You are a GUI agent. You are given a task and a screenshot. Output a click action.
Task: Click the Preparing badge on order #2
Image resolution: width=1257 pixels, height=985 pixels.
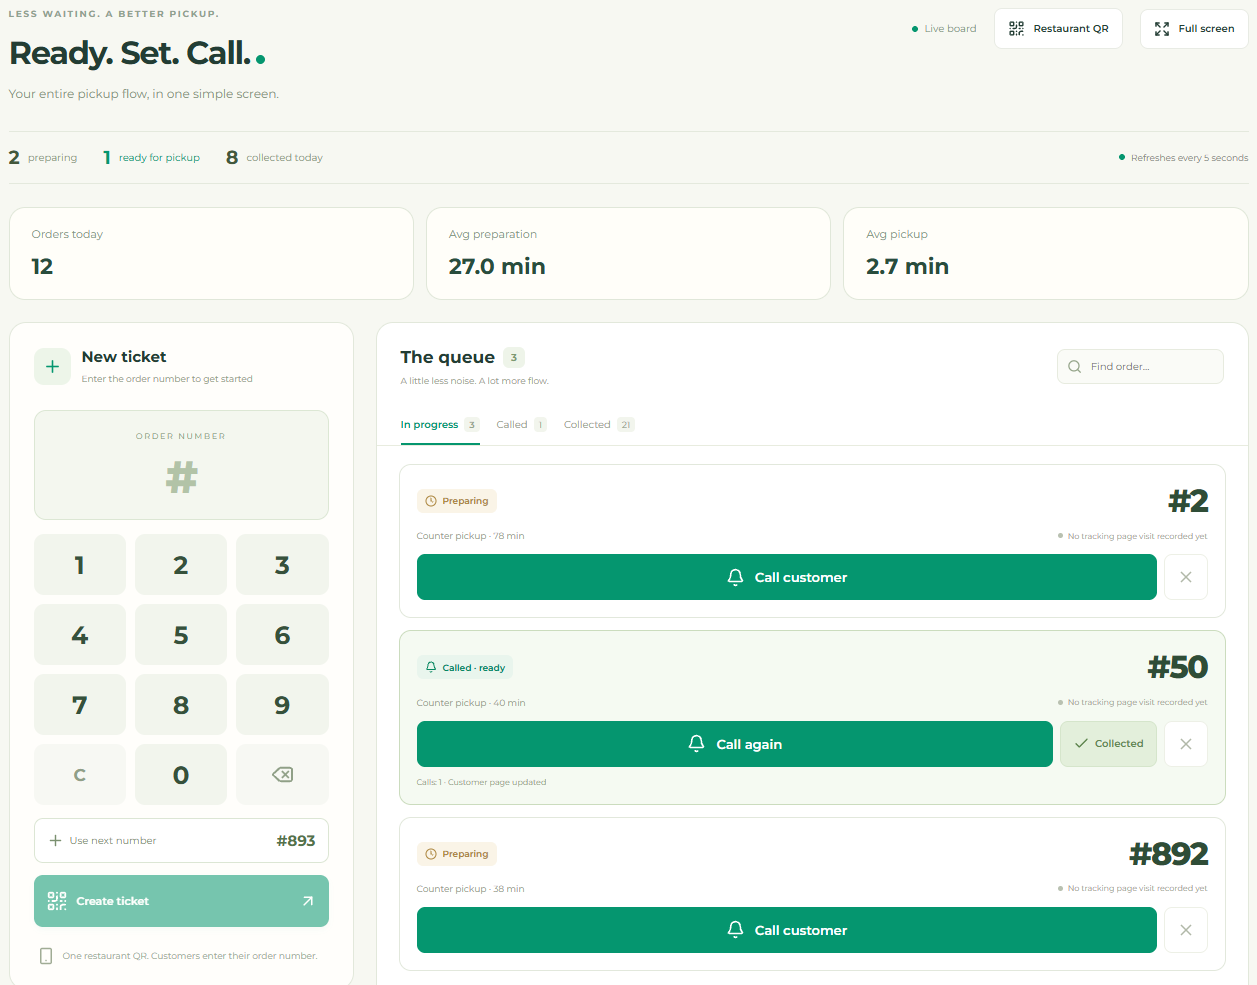coord(457,501)
